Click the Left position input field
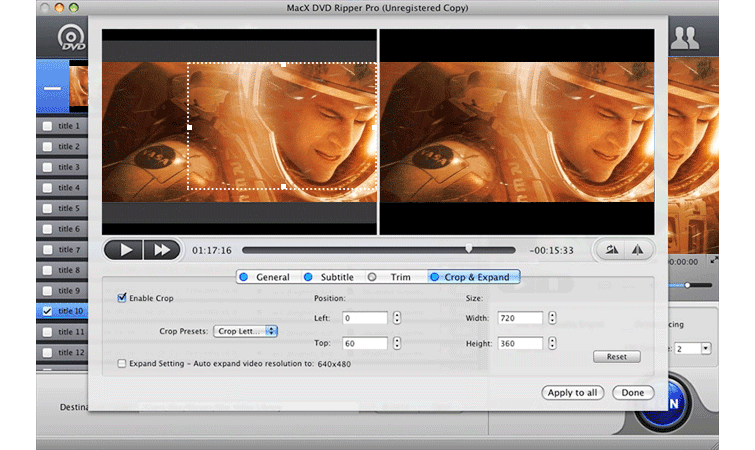This screenshot has height=450, width=755. tap(365, 318)
